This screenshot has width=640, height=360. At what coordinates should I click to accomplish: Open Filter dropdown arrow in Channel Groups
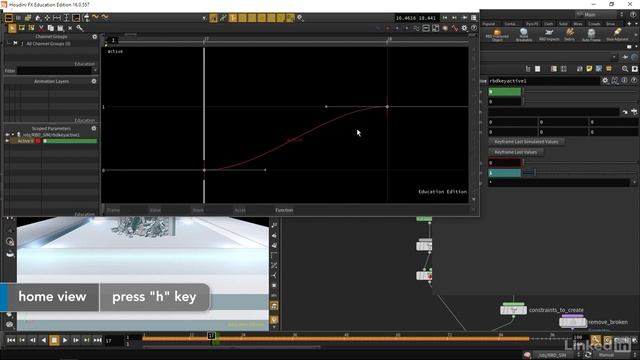(95, 71)
